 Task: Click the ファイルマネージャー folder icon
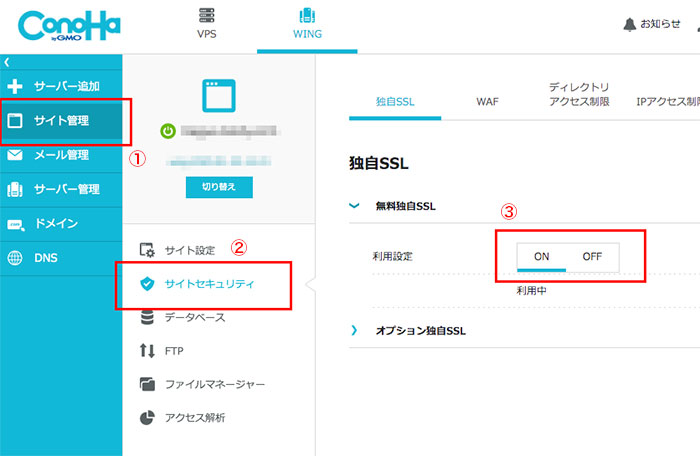point(147,384)
